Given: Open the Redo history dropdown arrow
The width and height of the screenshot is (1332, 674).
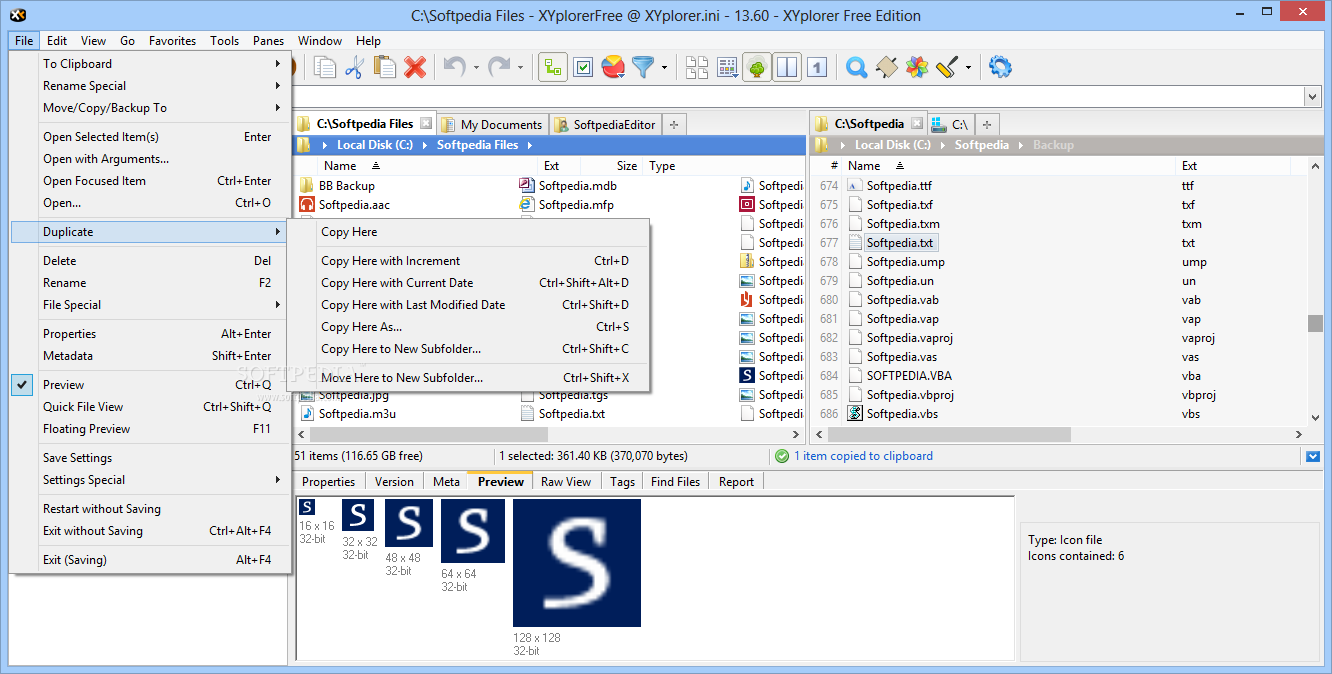Looking at the screenshot, I should click(521, 68).
